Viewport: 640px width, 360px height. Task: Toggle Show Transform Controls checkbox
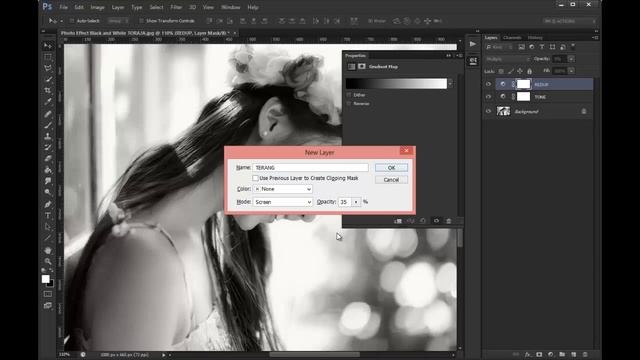click(141, 21)
